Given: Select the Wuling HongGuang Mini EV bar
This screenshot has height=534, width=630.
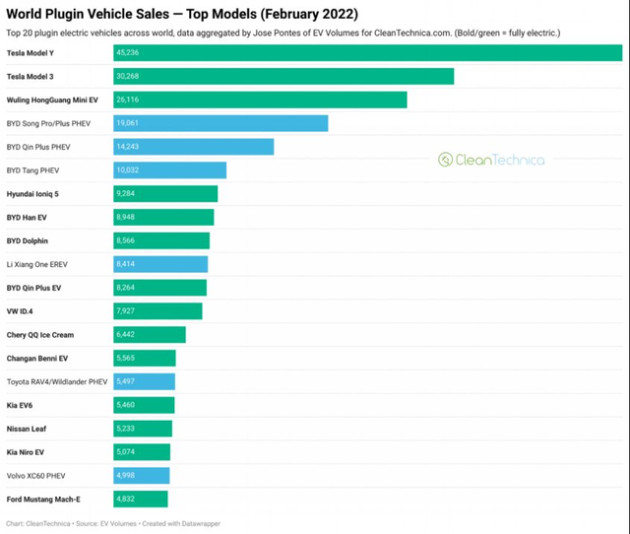Looking at the screenshot, I should (x=260, y=100).
